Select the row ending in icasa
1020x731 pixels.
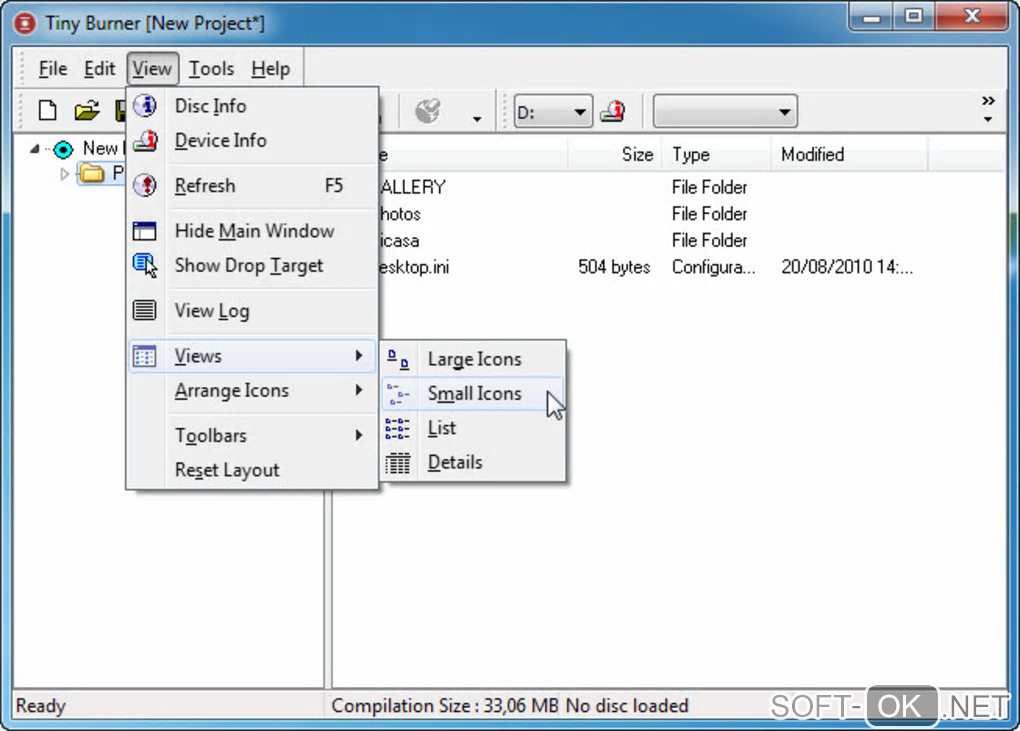point(400,241)
